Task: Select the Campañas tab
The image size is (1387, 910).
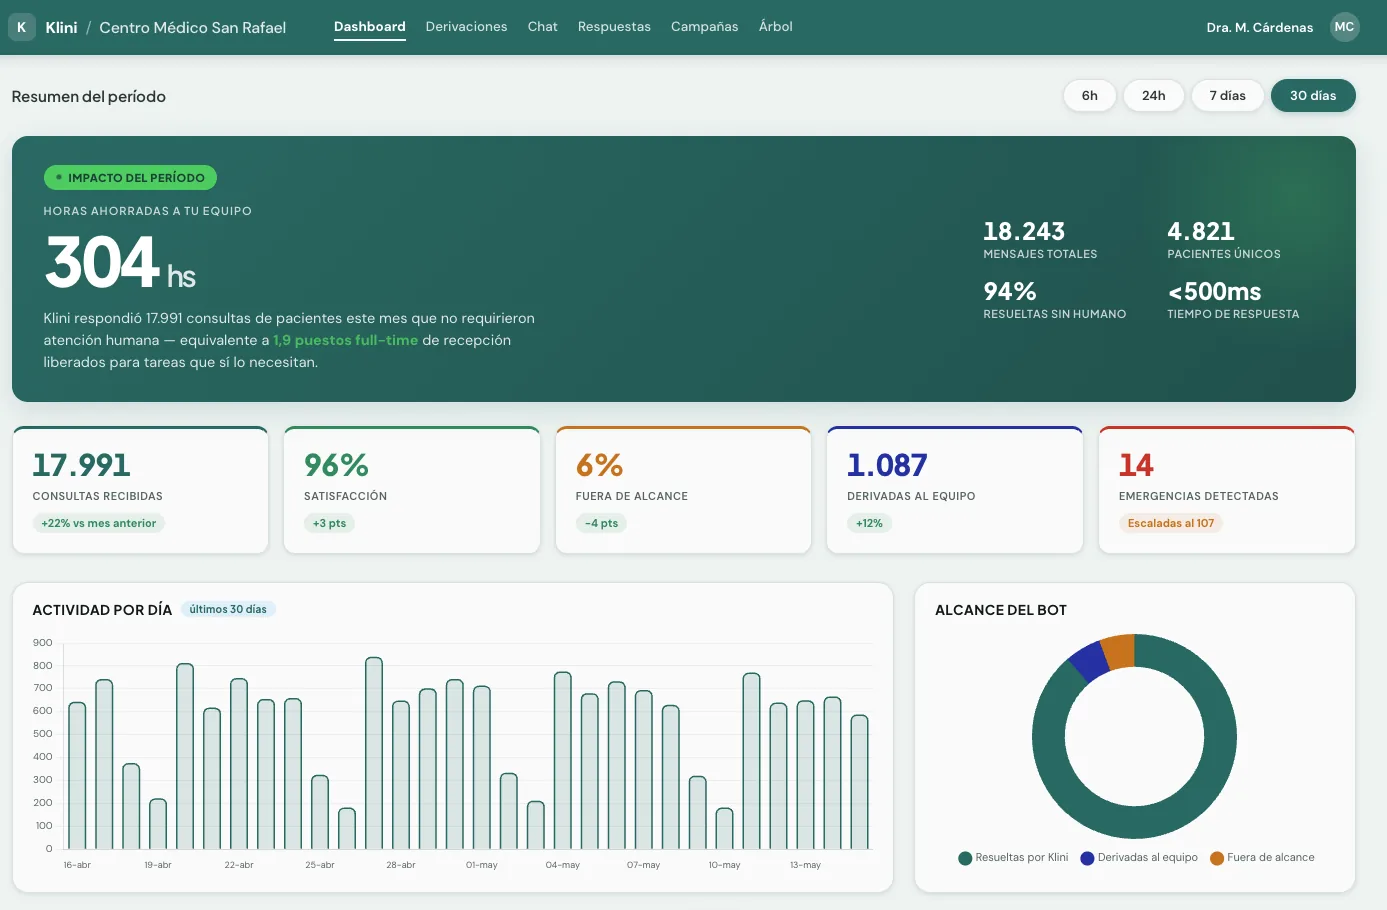Action: point(705,27)
